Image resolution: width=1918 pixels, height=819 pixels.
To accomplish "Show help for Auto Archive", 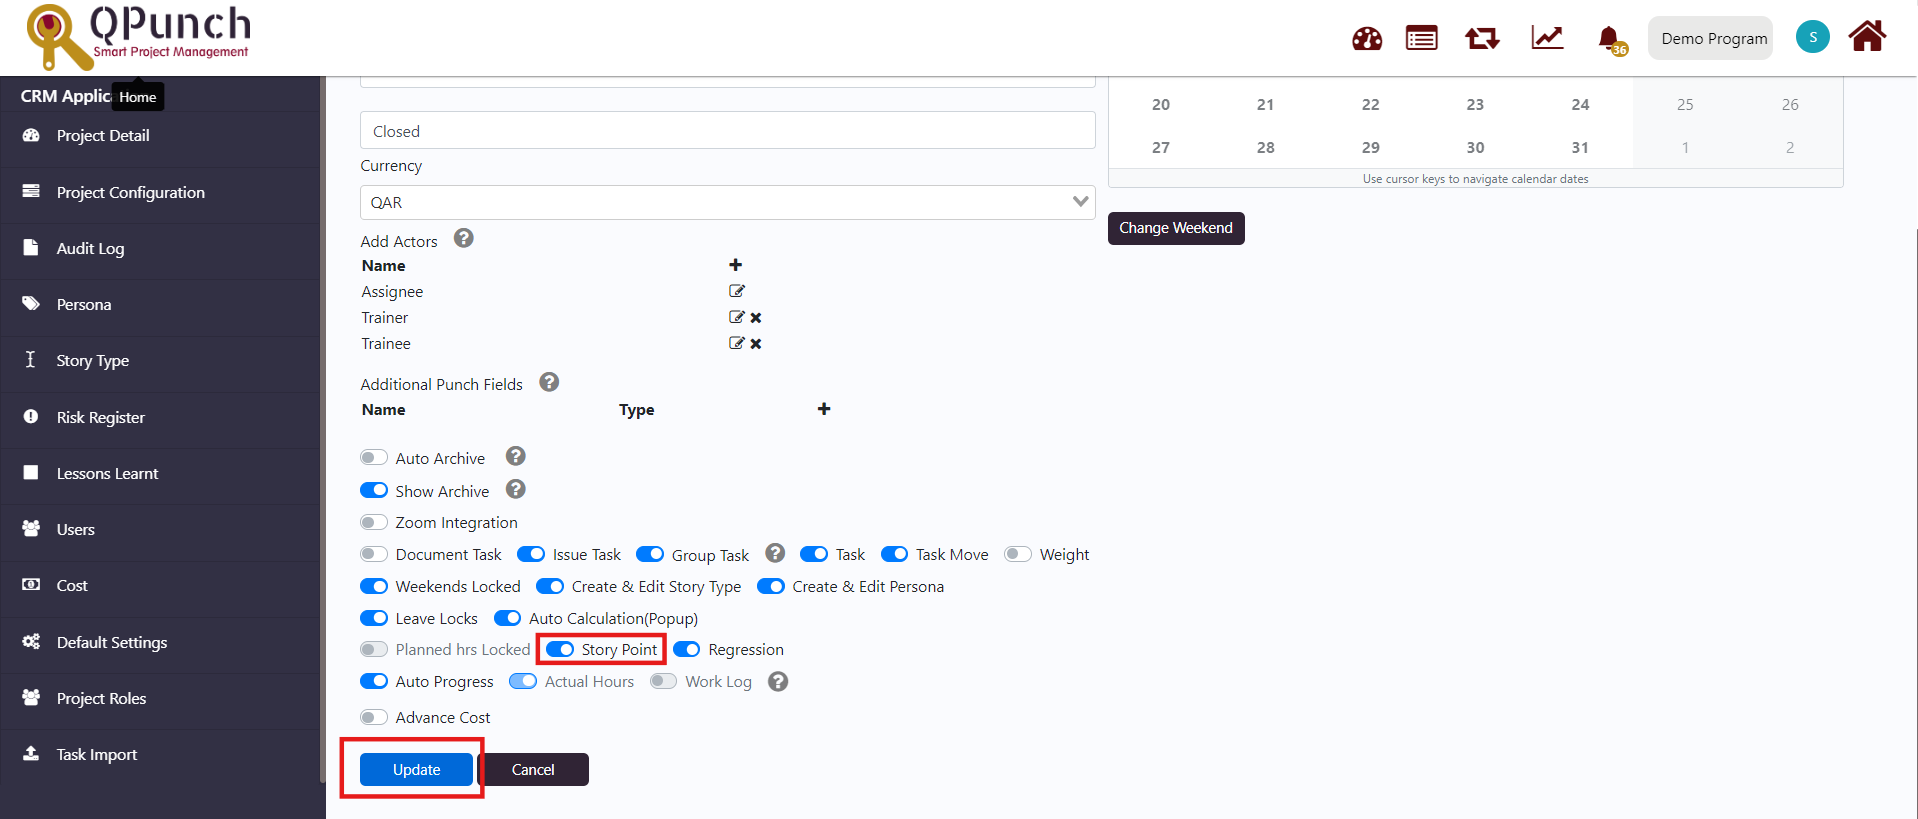I will click(516, 456).
